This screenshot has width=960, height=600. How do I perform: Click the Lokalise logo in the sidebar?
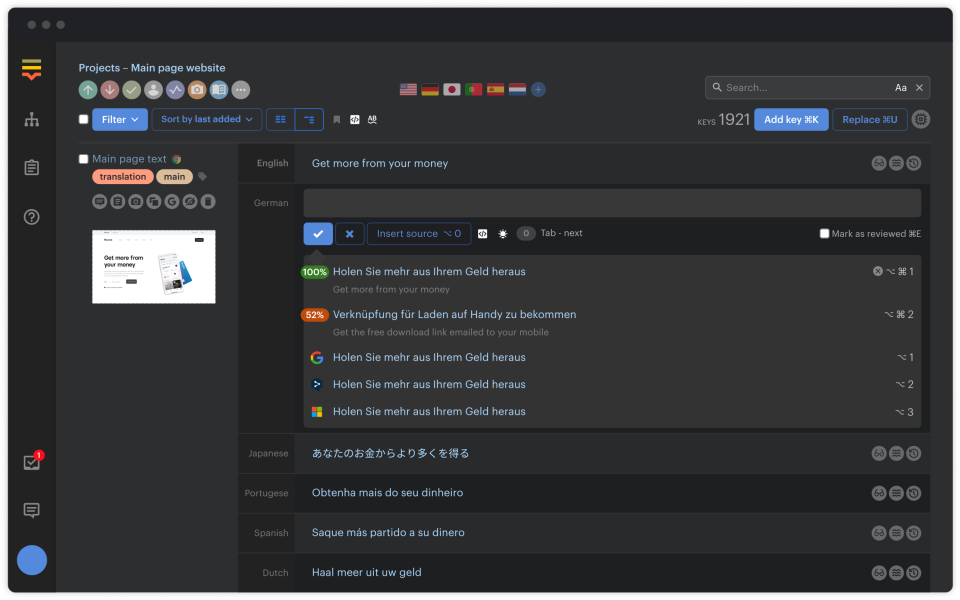[31, 69]
